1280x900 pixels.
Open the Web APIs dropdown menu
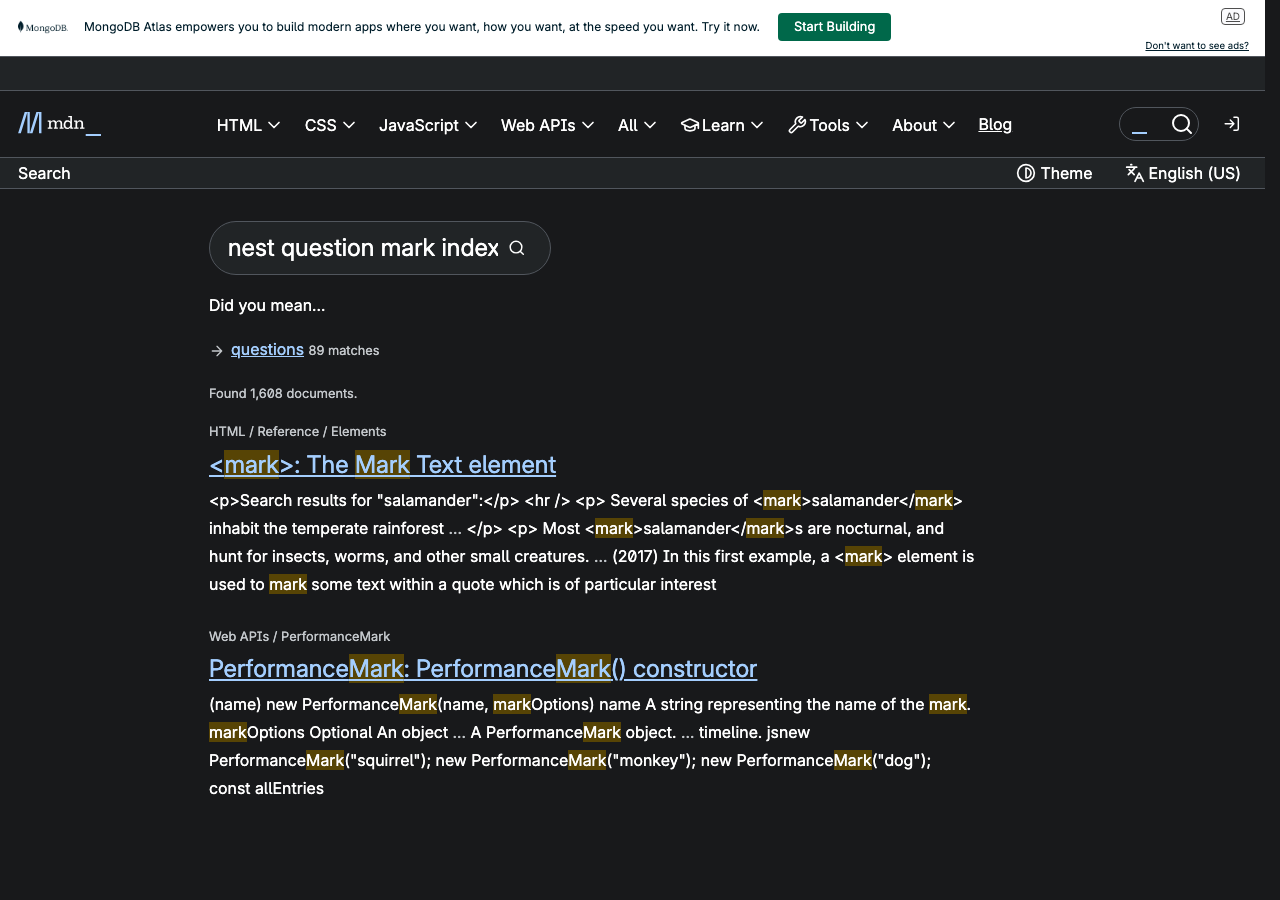coord(547,125)
